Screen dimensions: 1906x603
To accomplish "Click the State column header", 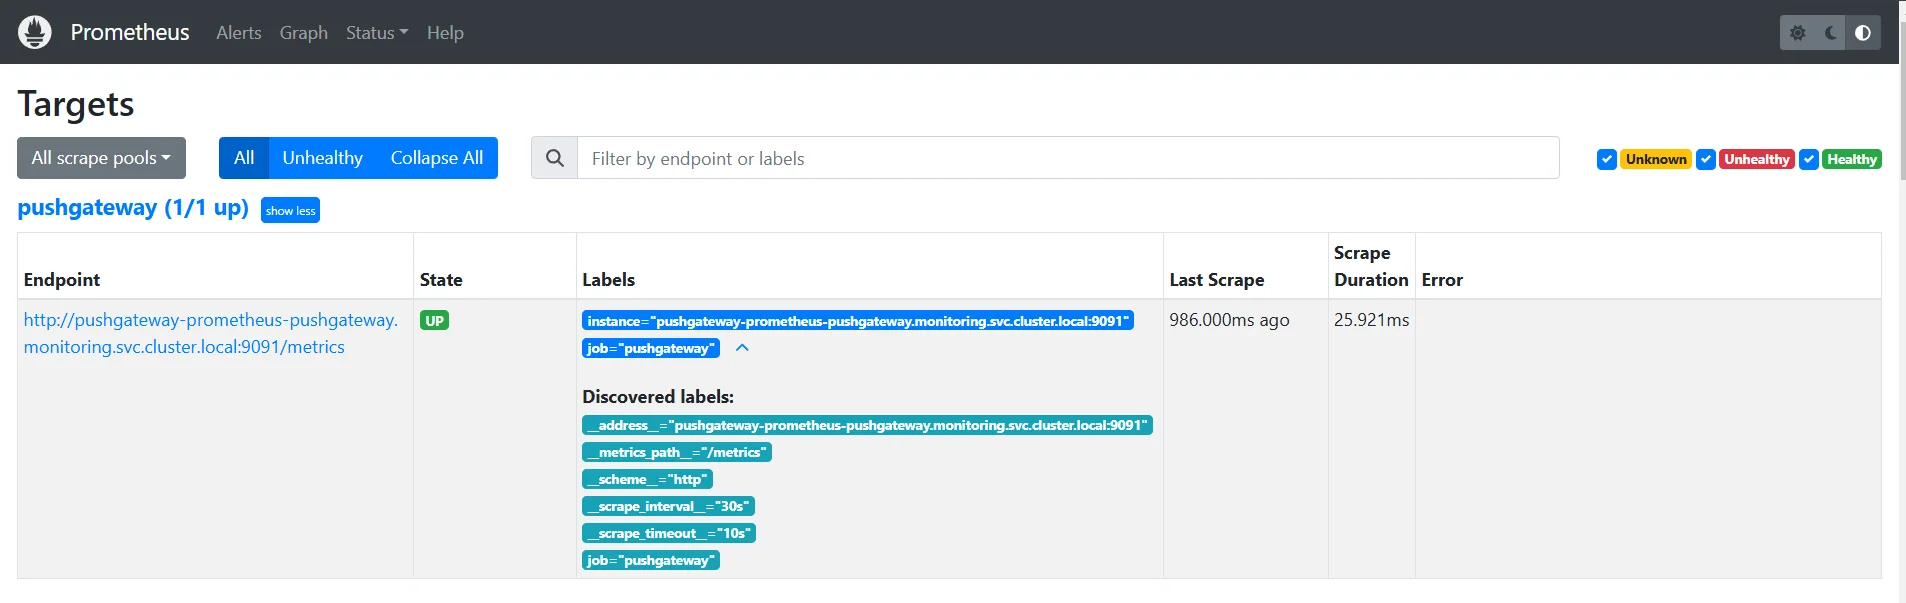I will (x=441, y=280).
